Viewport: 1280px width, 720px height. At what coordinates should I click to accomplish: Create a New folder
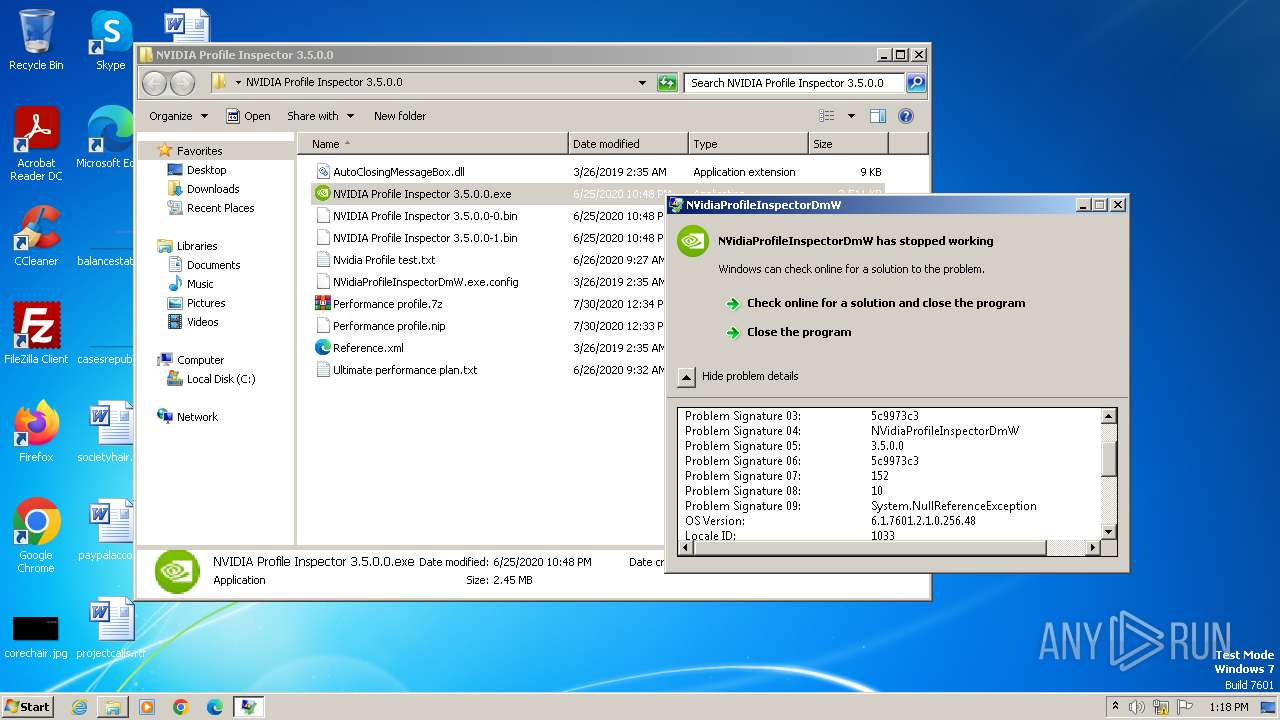coord(400,116)
